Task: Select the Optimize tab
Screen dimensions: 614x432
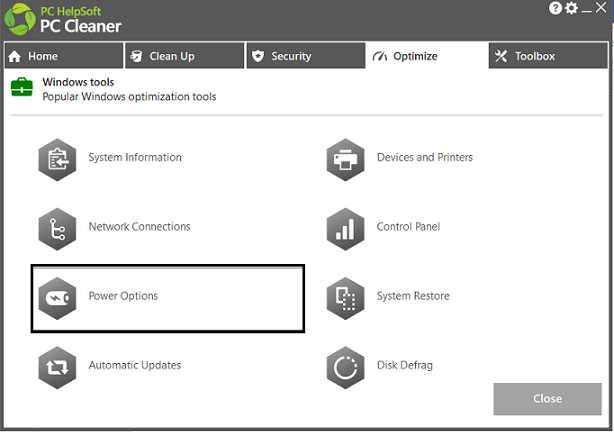Action: point(427,56)
